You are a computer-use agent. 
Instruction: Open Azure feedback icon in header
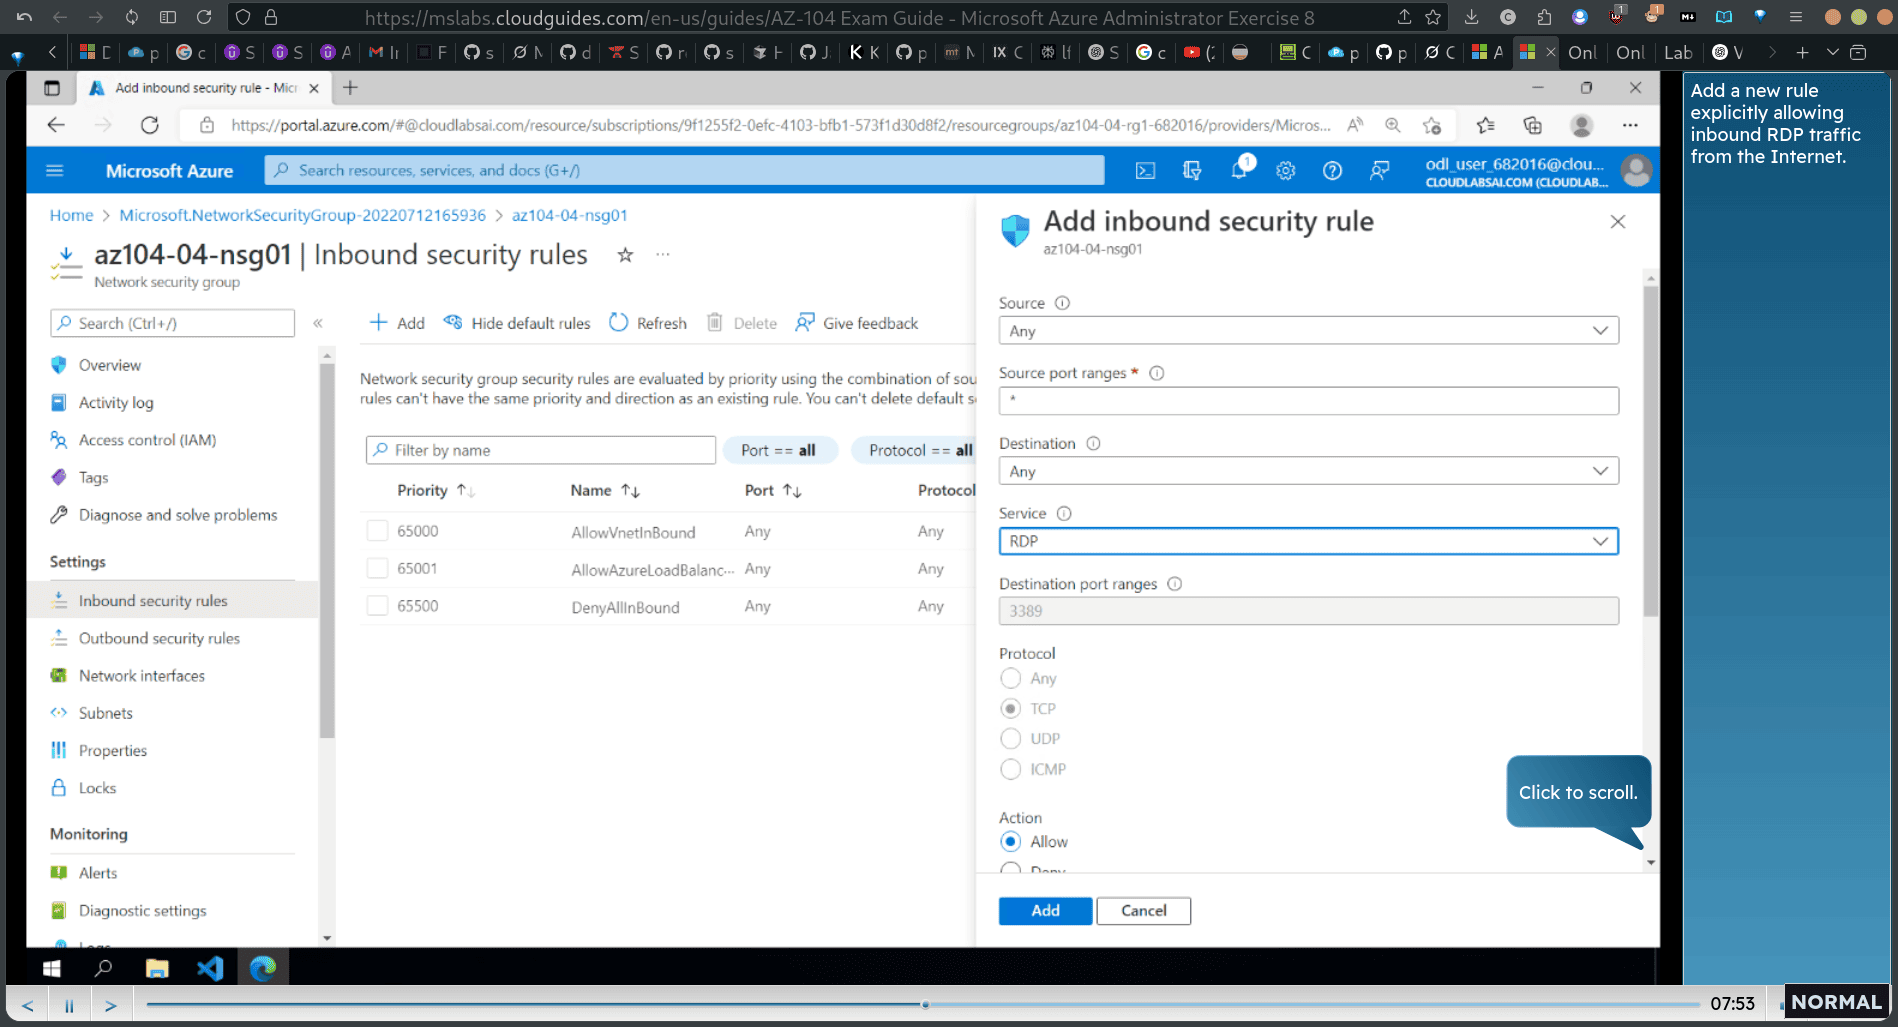click(x=1379, y=171)
